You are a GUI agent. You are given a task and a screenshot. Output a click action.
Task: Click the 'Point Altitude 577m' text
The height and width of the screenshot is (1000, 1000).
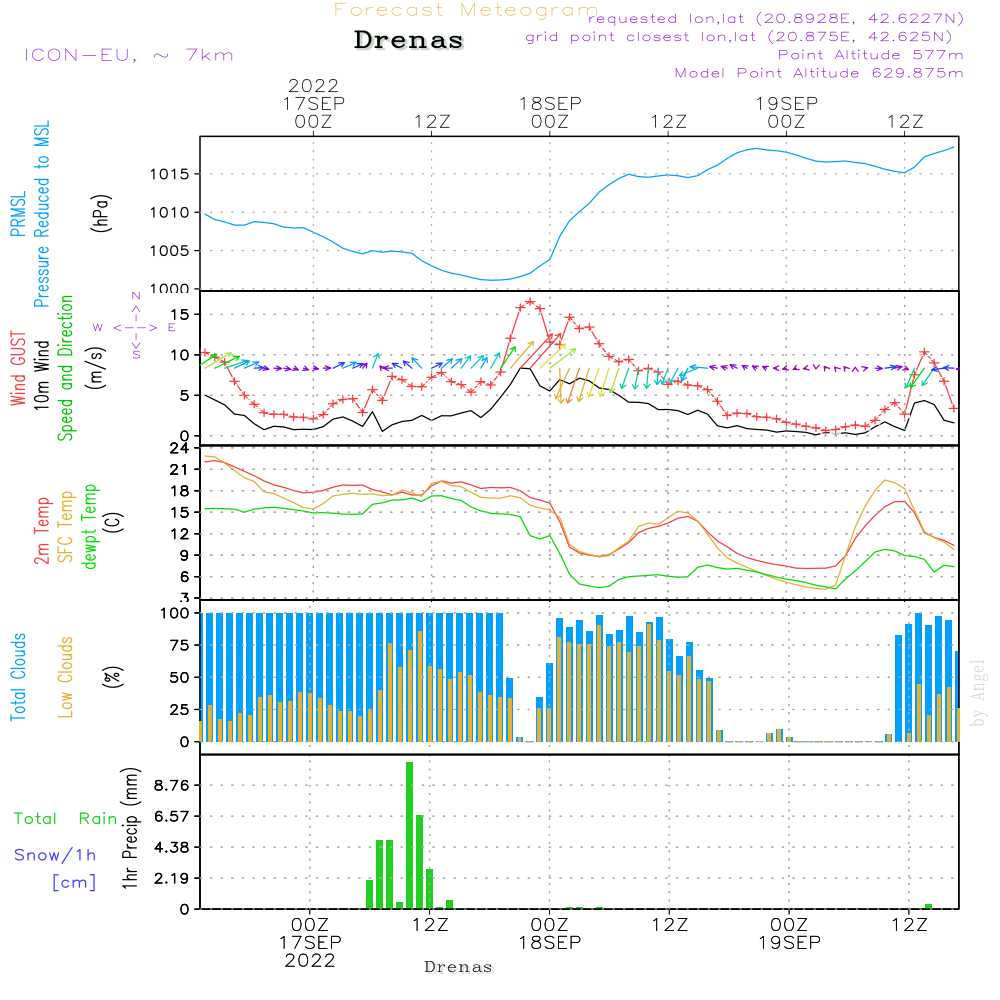870,55
